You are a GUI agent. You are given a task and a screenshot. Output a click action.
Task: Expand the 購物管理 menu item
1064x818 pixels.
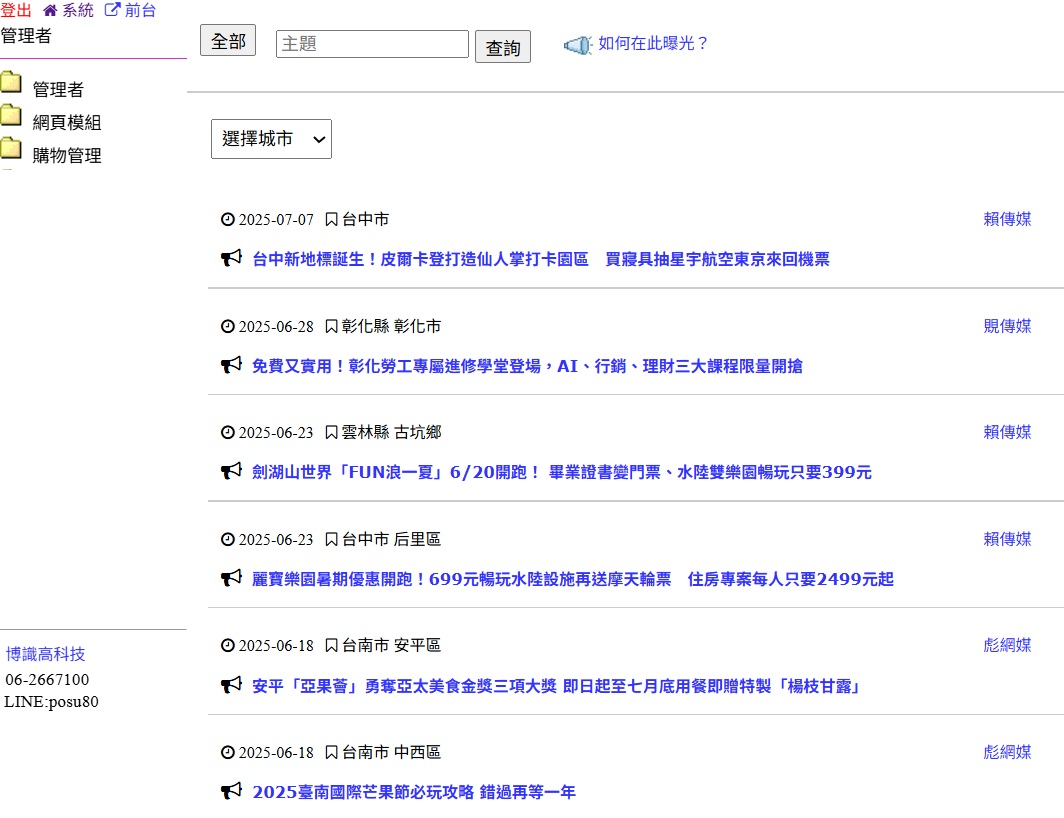pos(67,155)
